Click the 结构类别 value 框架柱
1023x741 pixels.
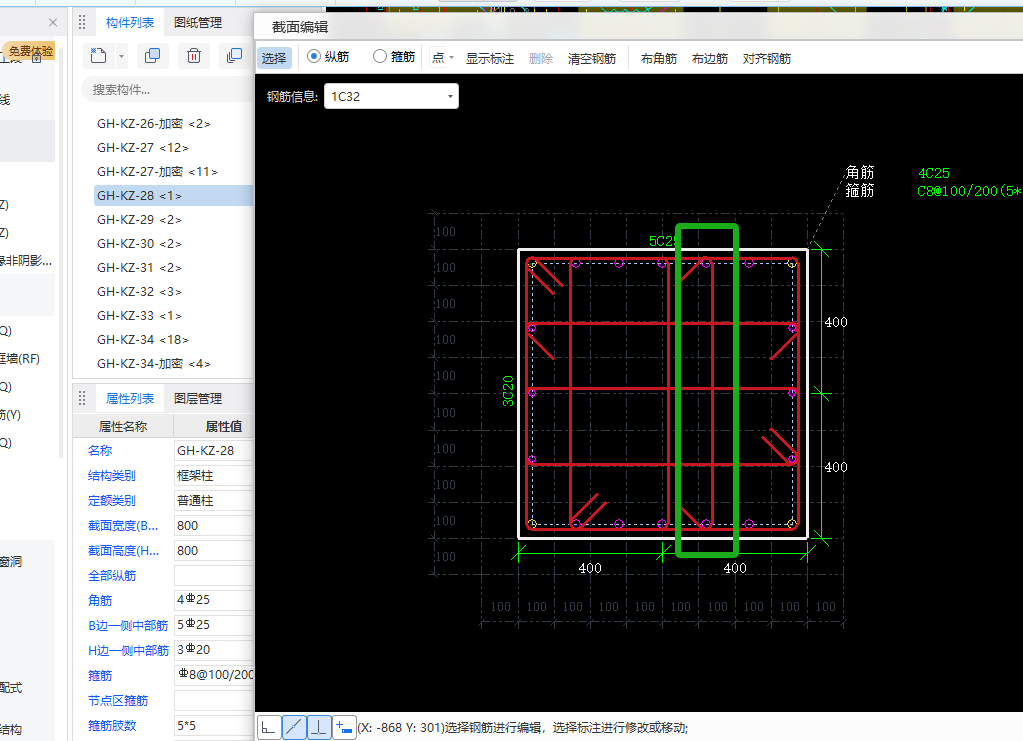coord(214,476)
